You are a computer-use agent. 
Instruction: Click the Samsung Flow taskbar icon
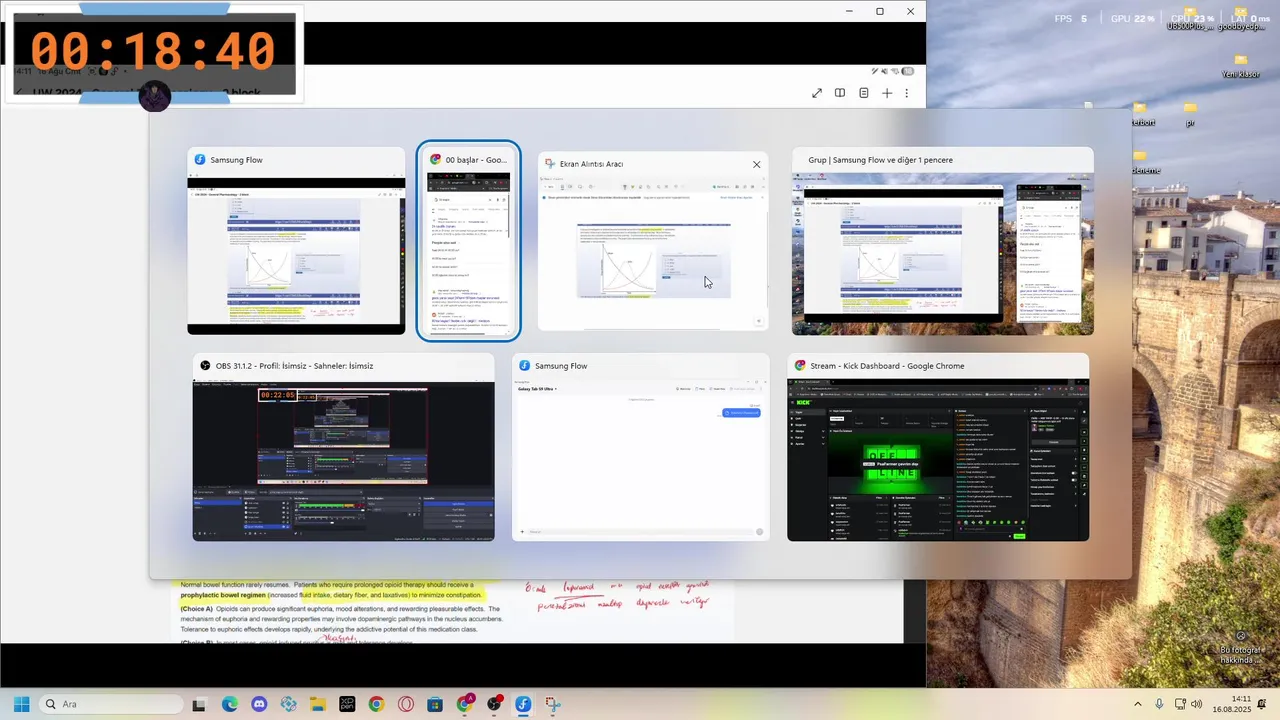point(523,704)
